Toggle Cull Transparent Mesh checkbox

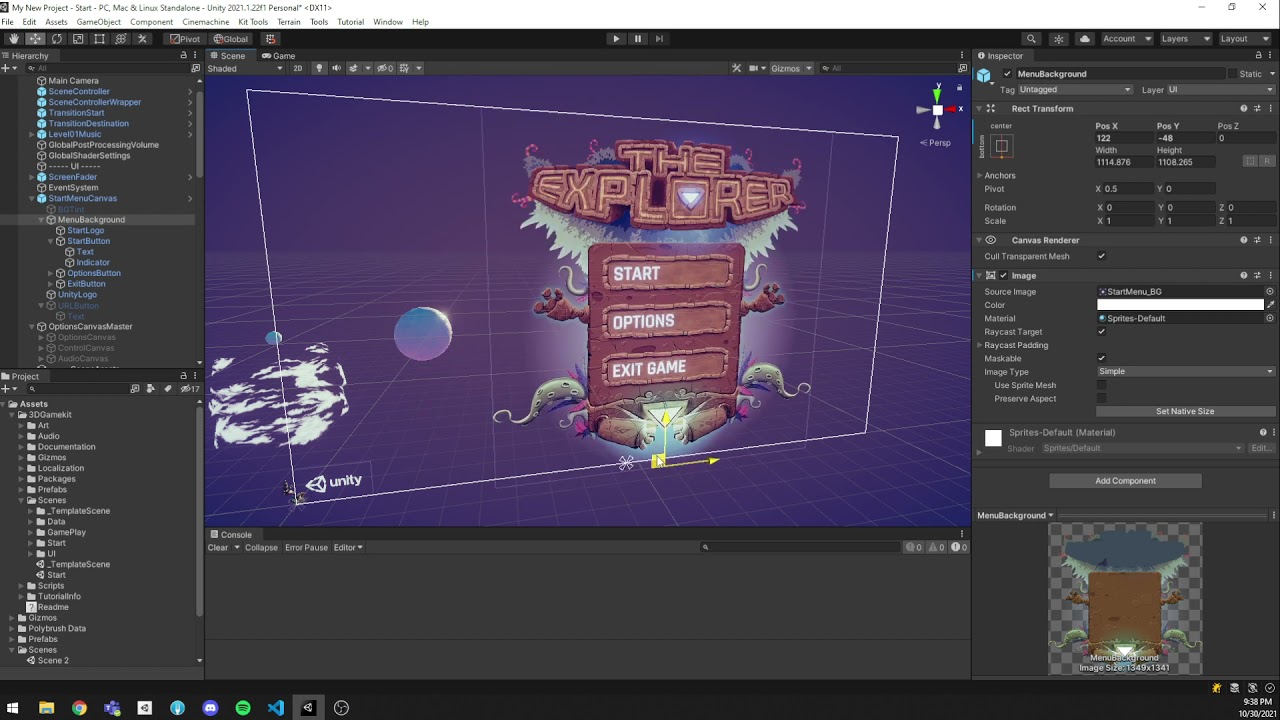[1101, 256]
